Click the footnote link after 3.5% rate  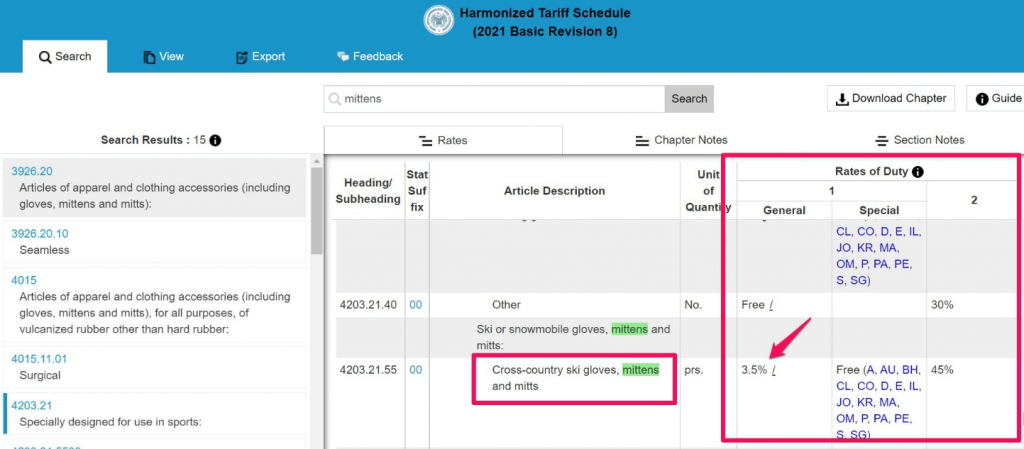(771, 370)
